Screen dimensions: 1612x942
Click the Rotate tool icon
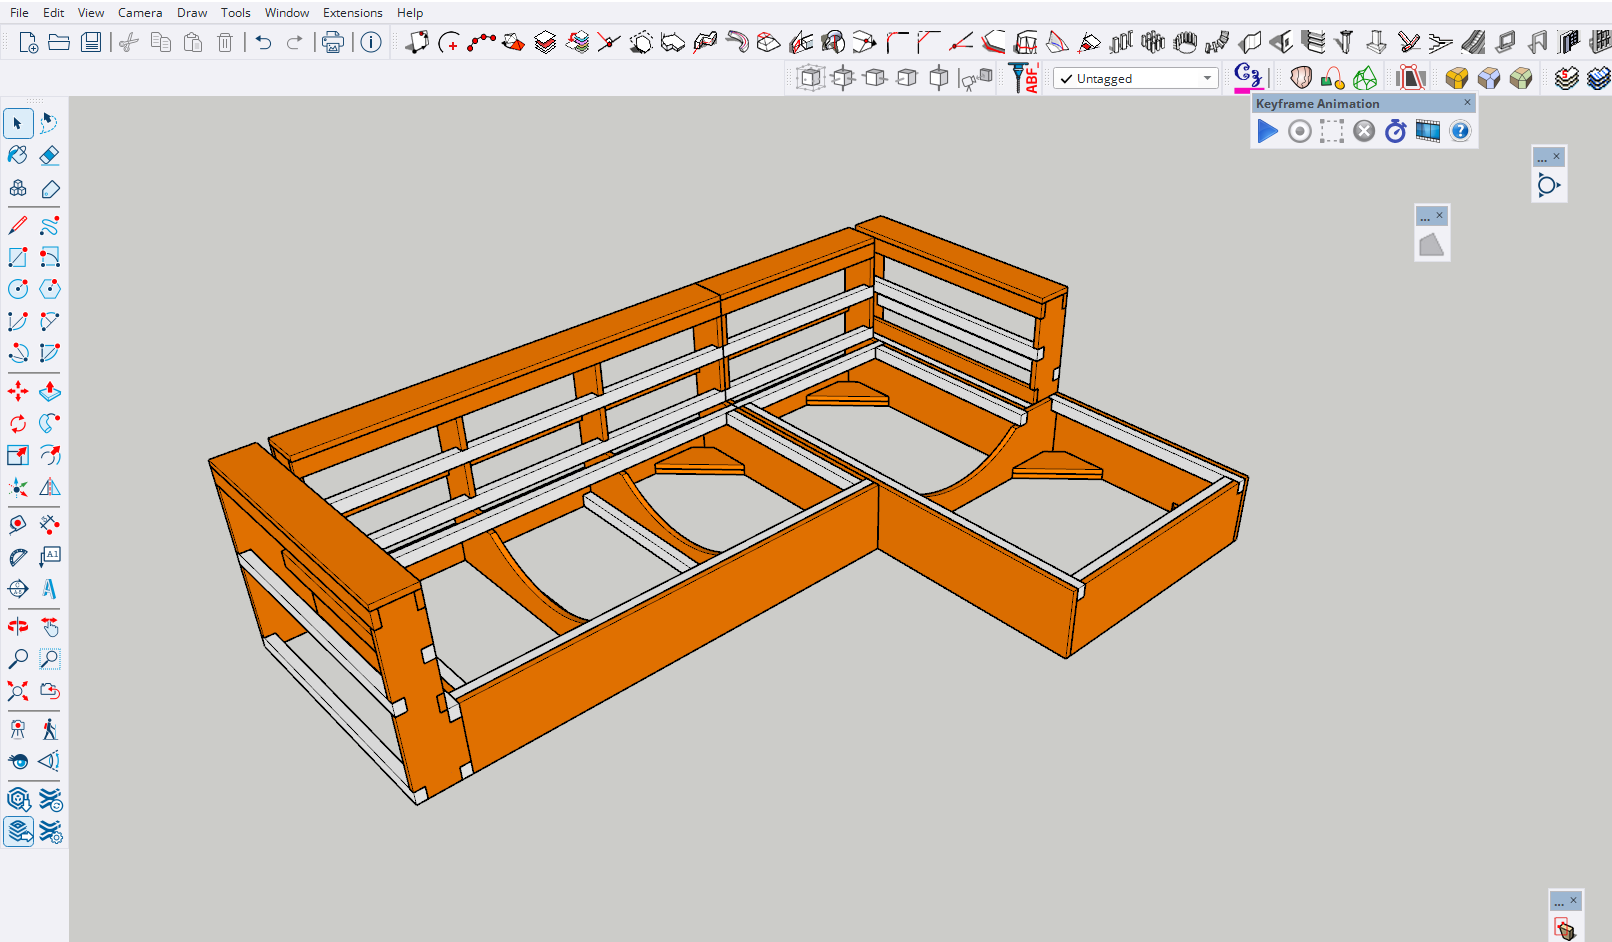click(18, 423)
